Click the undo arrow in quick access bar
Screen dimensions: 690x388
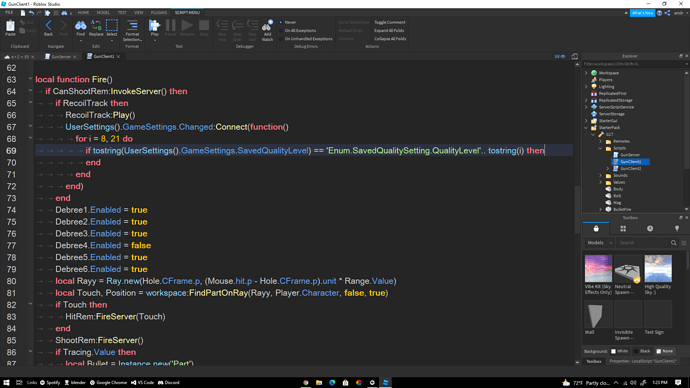[x=31, y=13]
